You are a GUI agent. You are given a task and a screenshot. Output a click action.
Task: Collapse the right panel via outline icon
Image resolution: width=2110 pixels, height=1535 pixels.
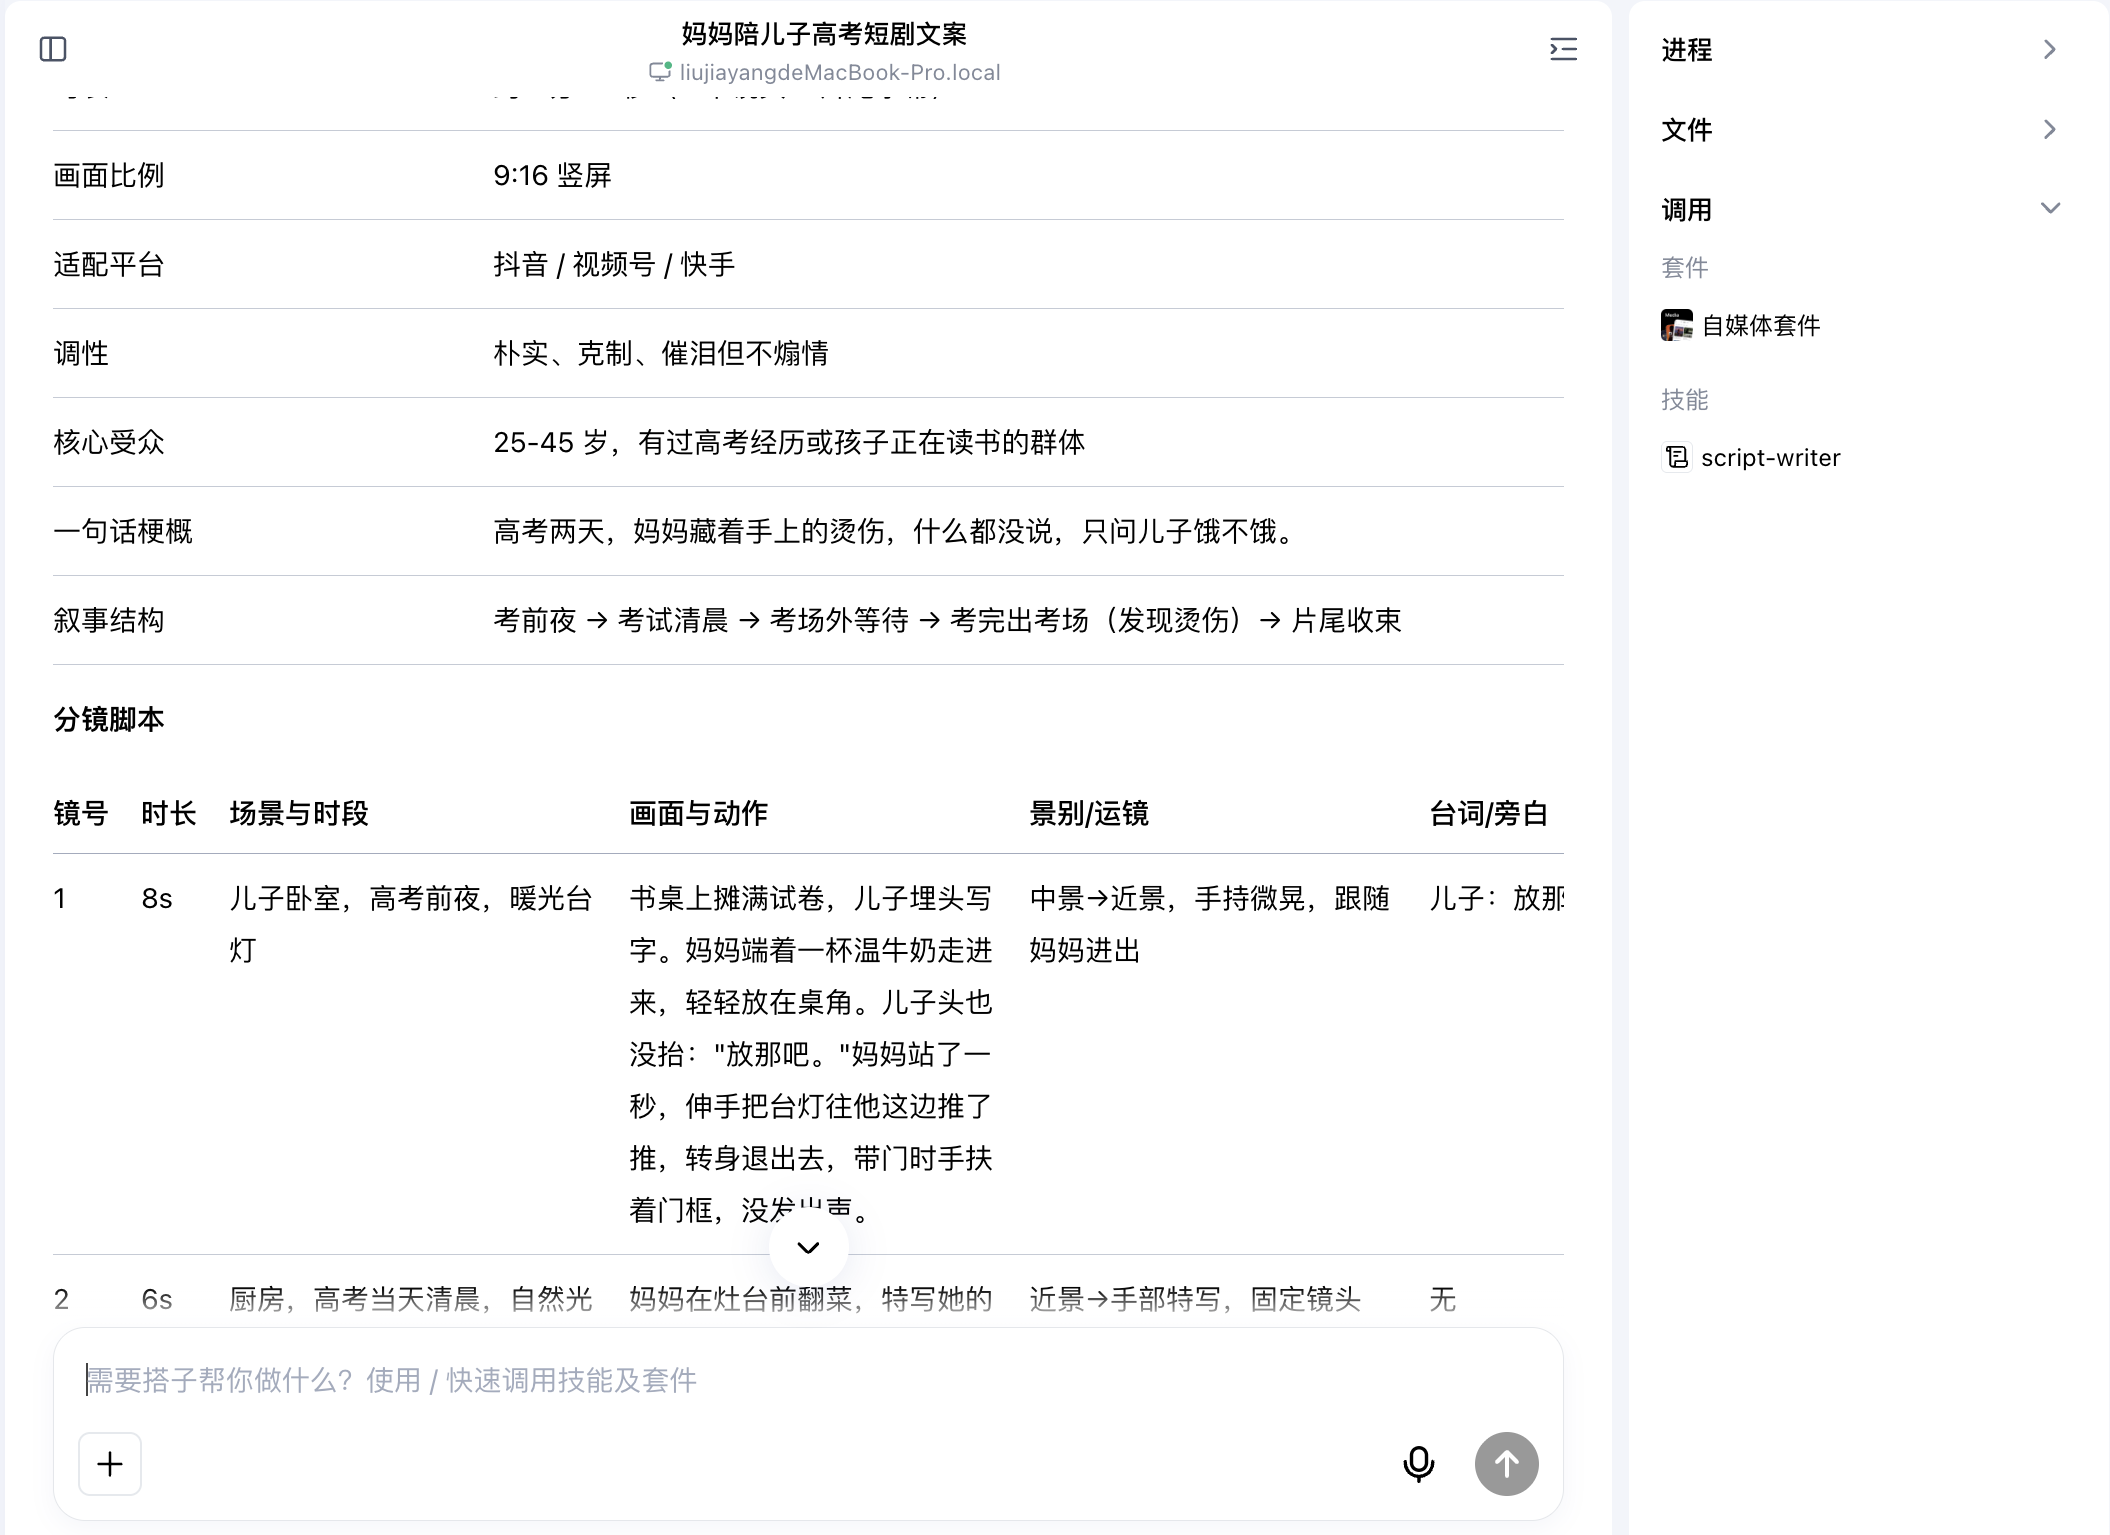point(1563,49)
